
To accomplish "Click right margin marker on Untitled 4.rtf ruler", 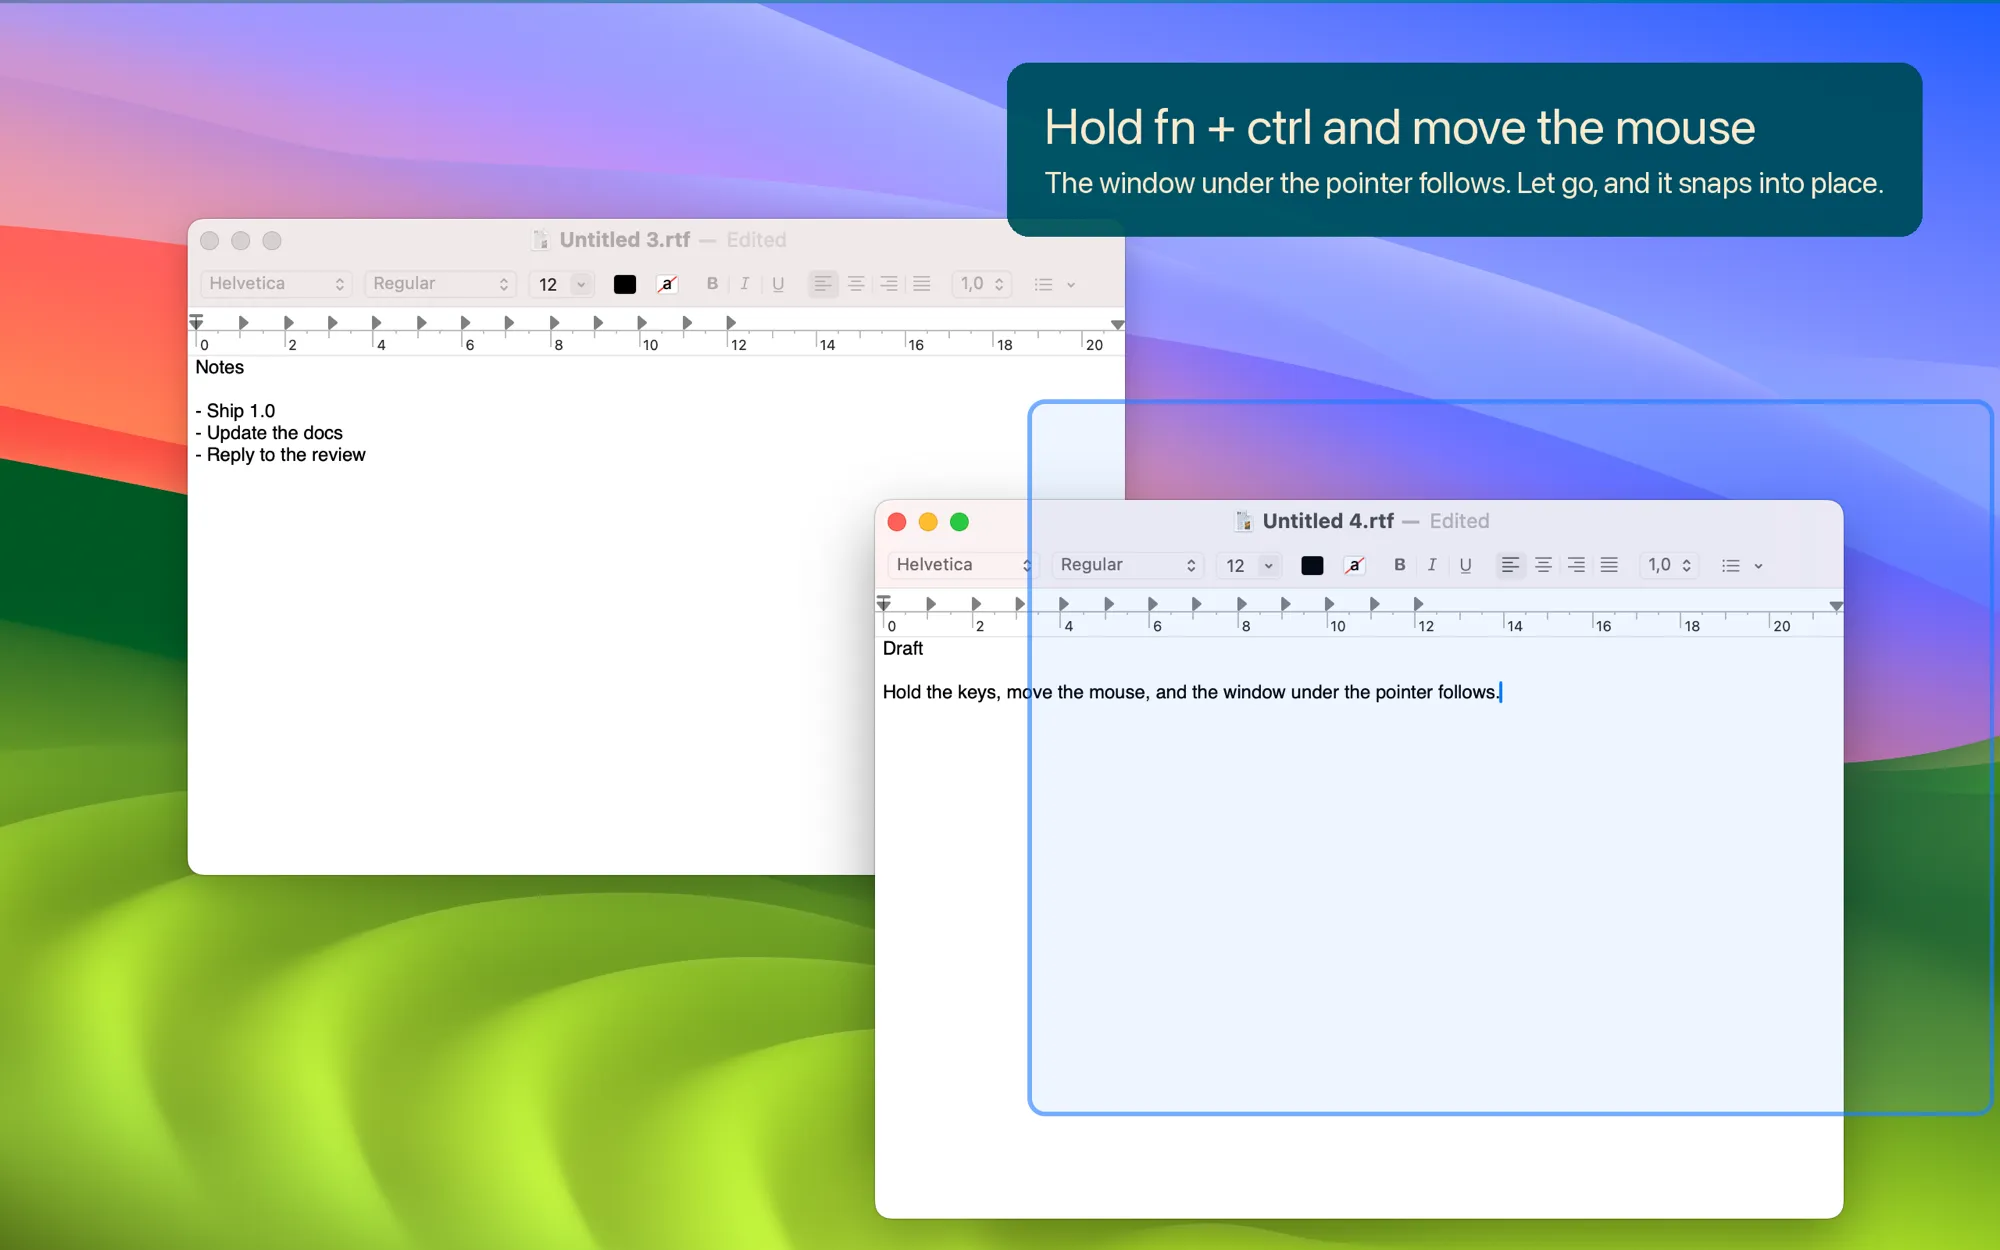I will click(1836, 606).
